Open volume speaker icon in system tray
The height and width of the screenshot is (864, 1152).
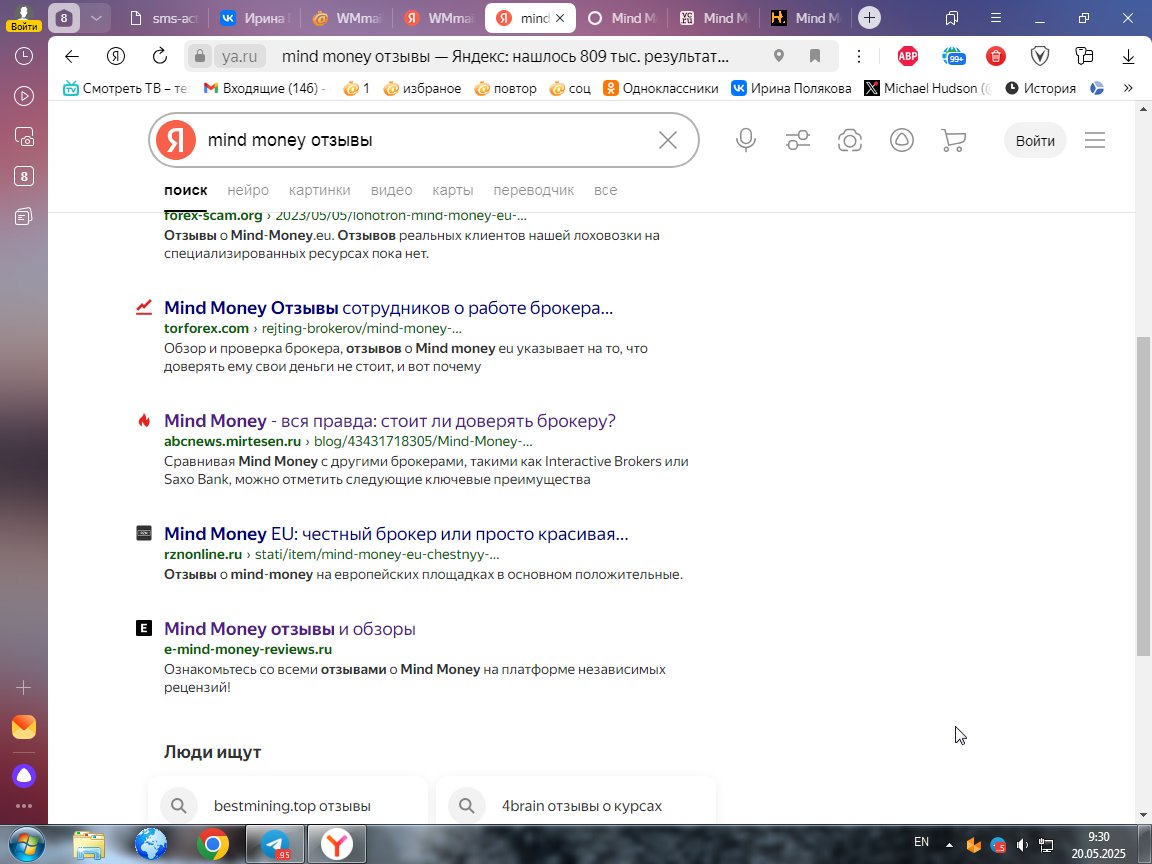click(1022, 846)
